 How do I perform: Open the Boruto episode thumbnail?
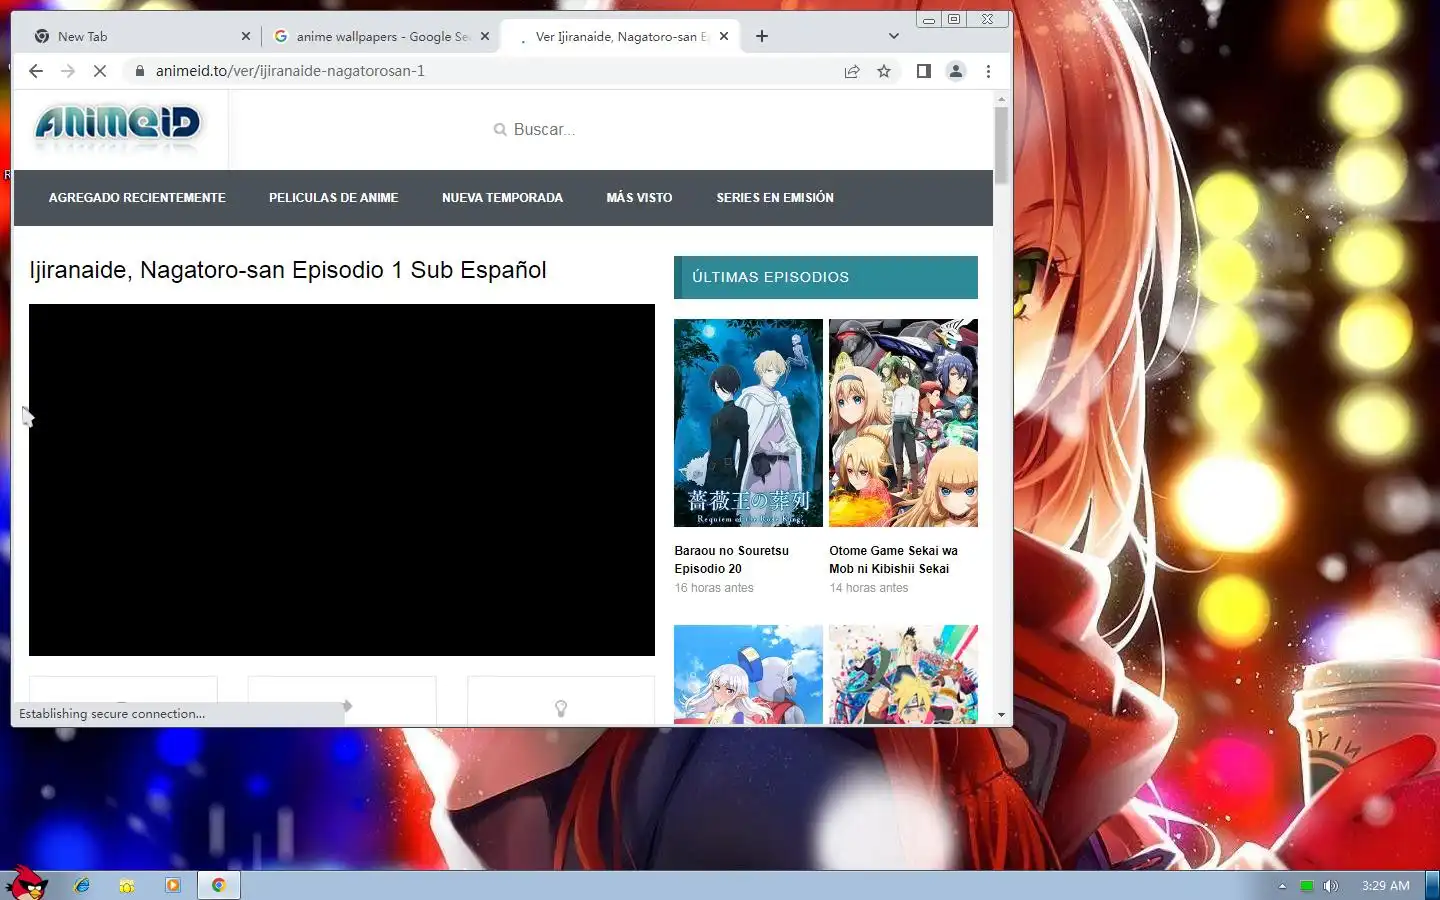tap(903, 674)
